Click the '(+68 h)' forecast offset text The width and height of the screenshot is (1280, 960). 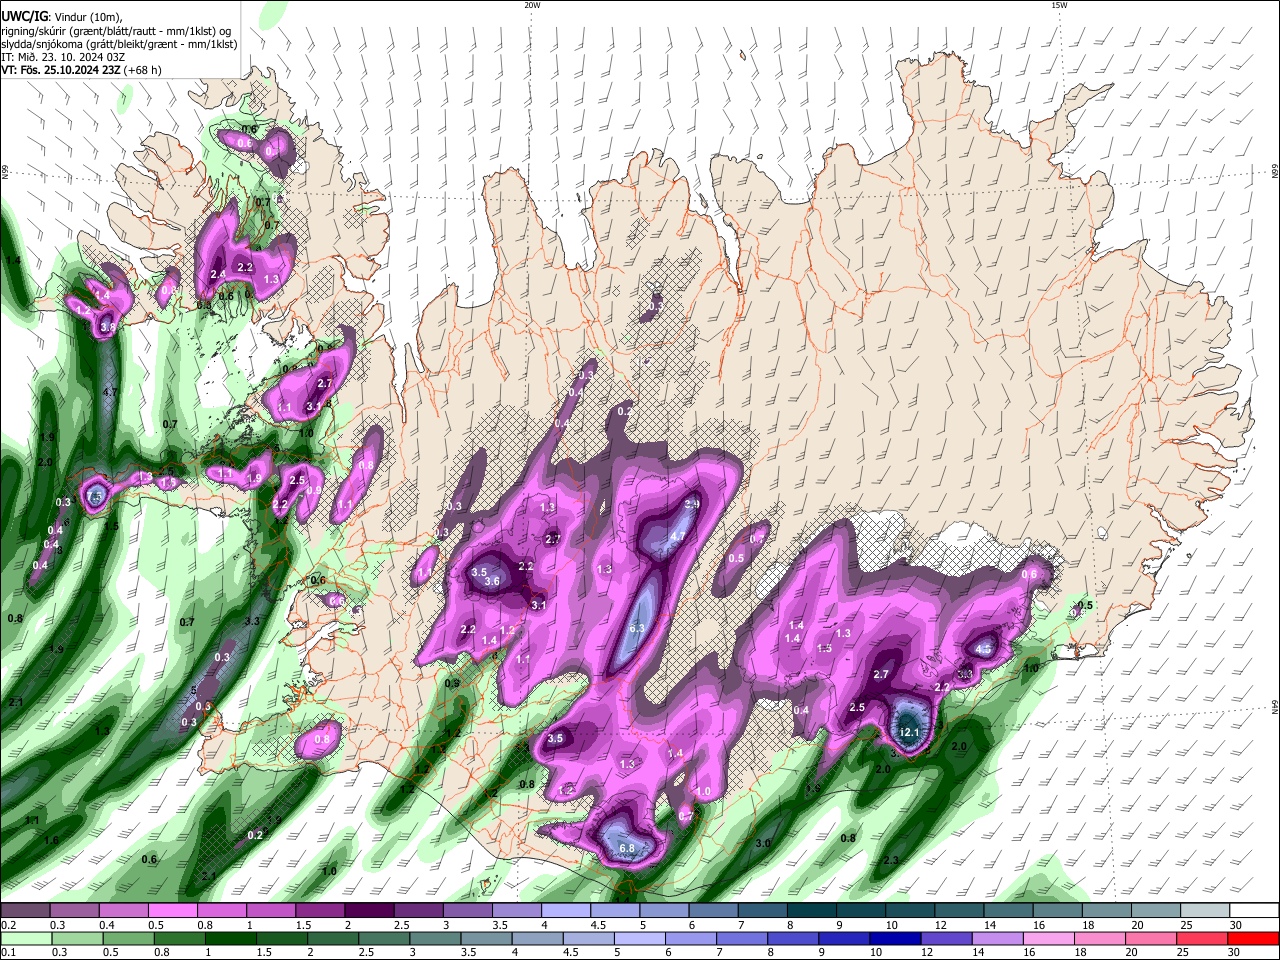143,70
